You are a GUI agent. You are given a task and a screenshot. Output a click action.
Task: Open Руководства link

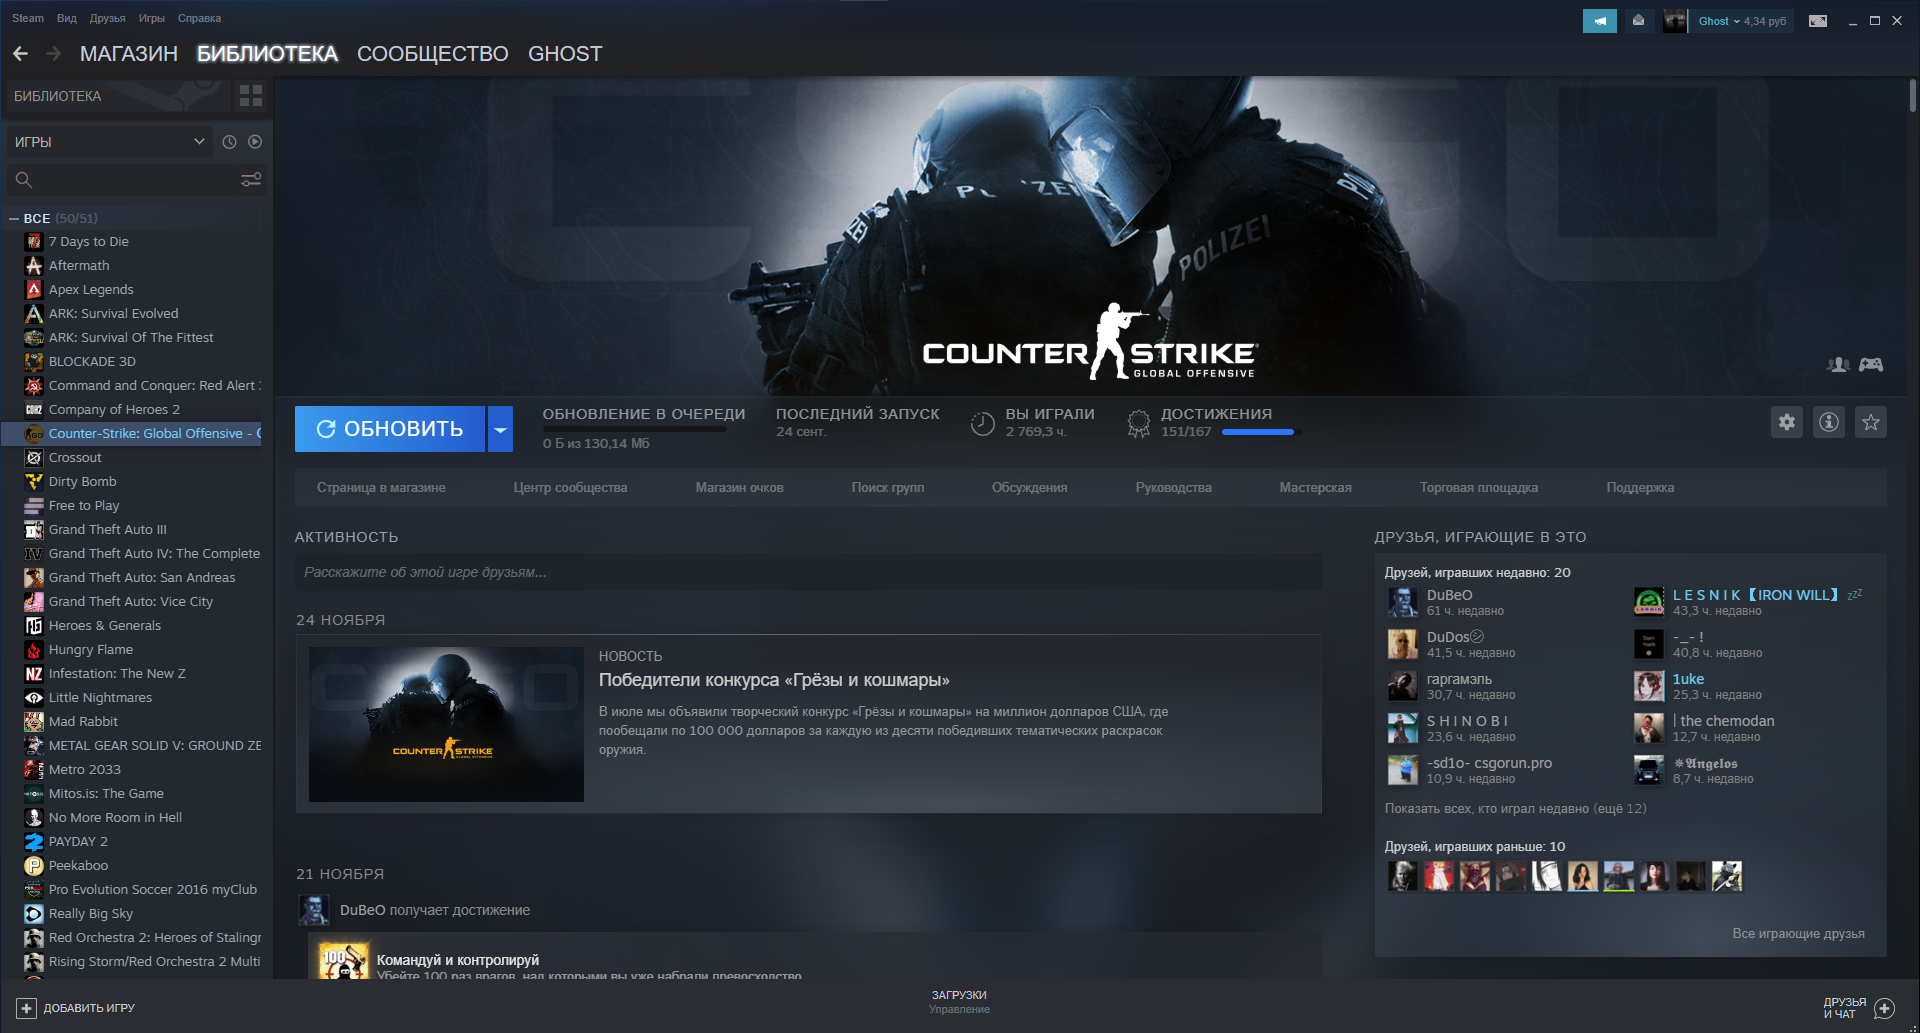pos(1173,488)
